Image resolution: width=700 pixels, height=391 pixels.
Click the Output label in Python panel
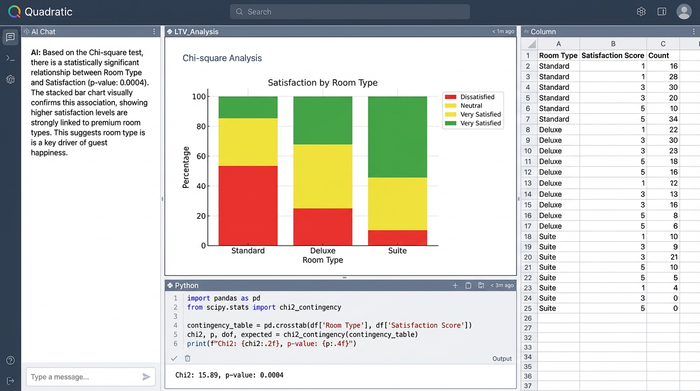(x=502, y=358)
